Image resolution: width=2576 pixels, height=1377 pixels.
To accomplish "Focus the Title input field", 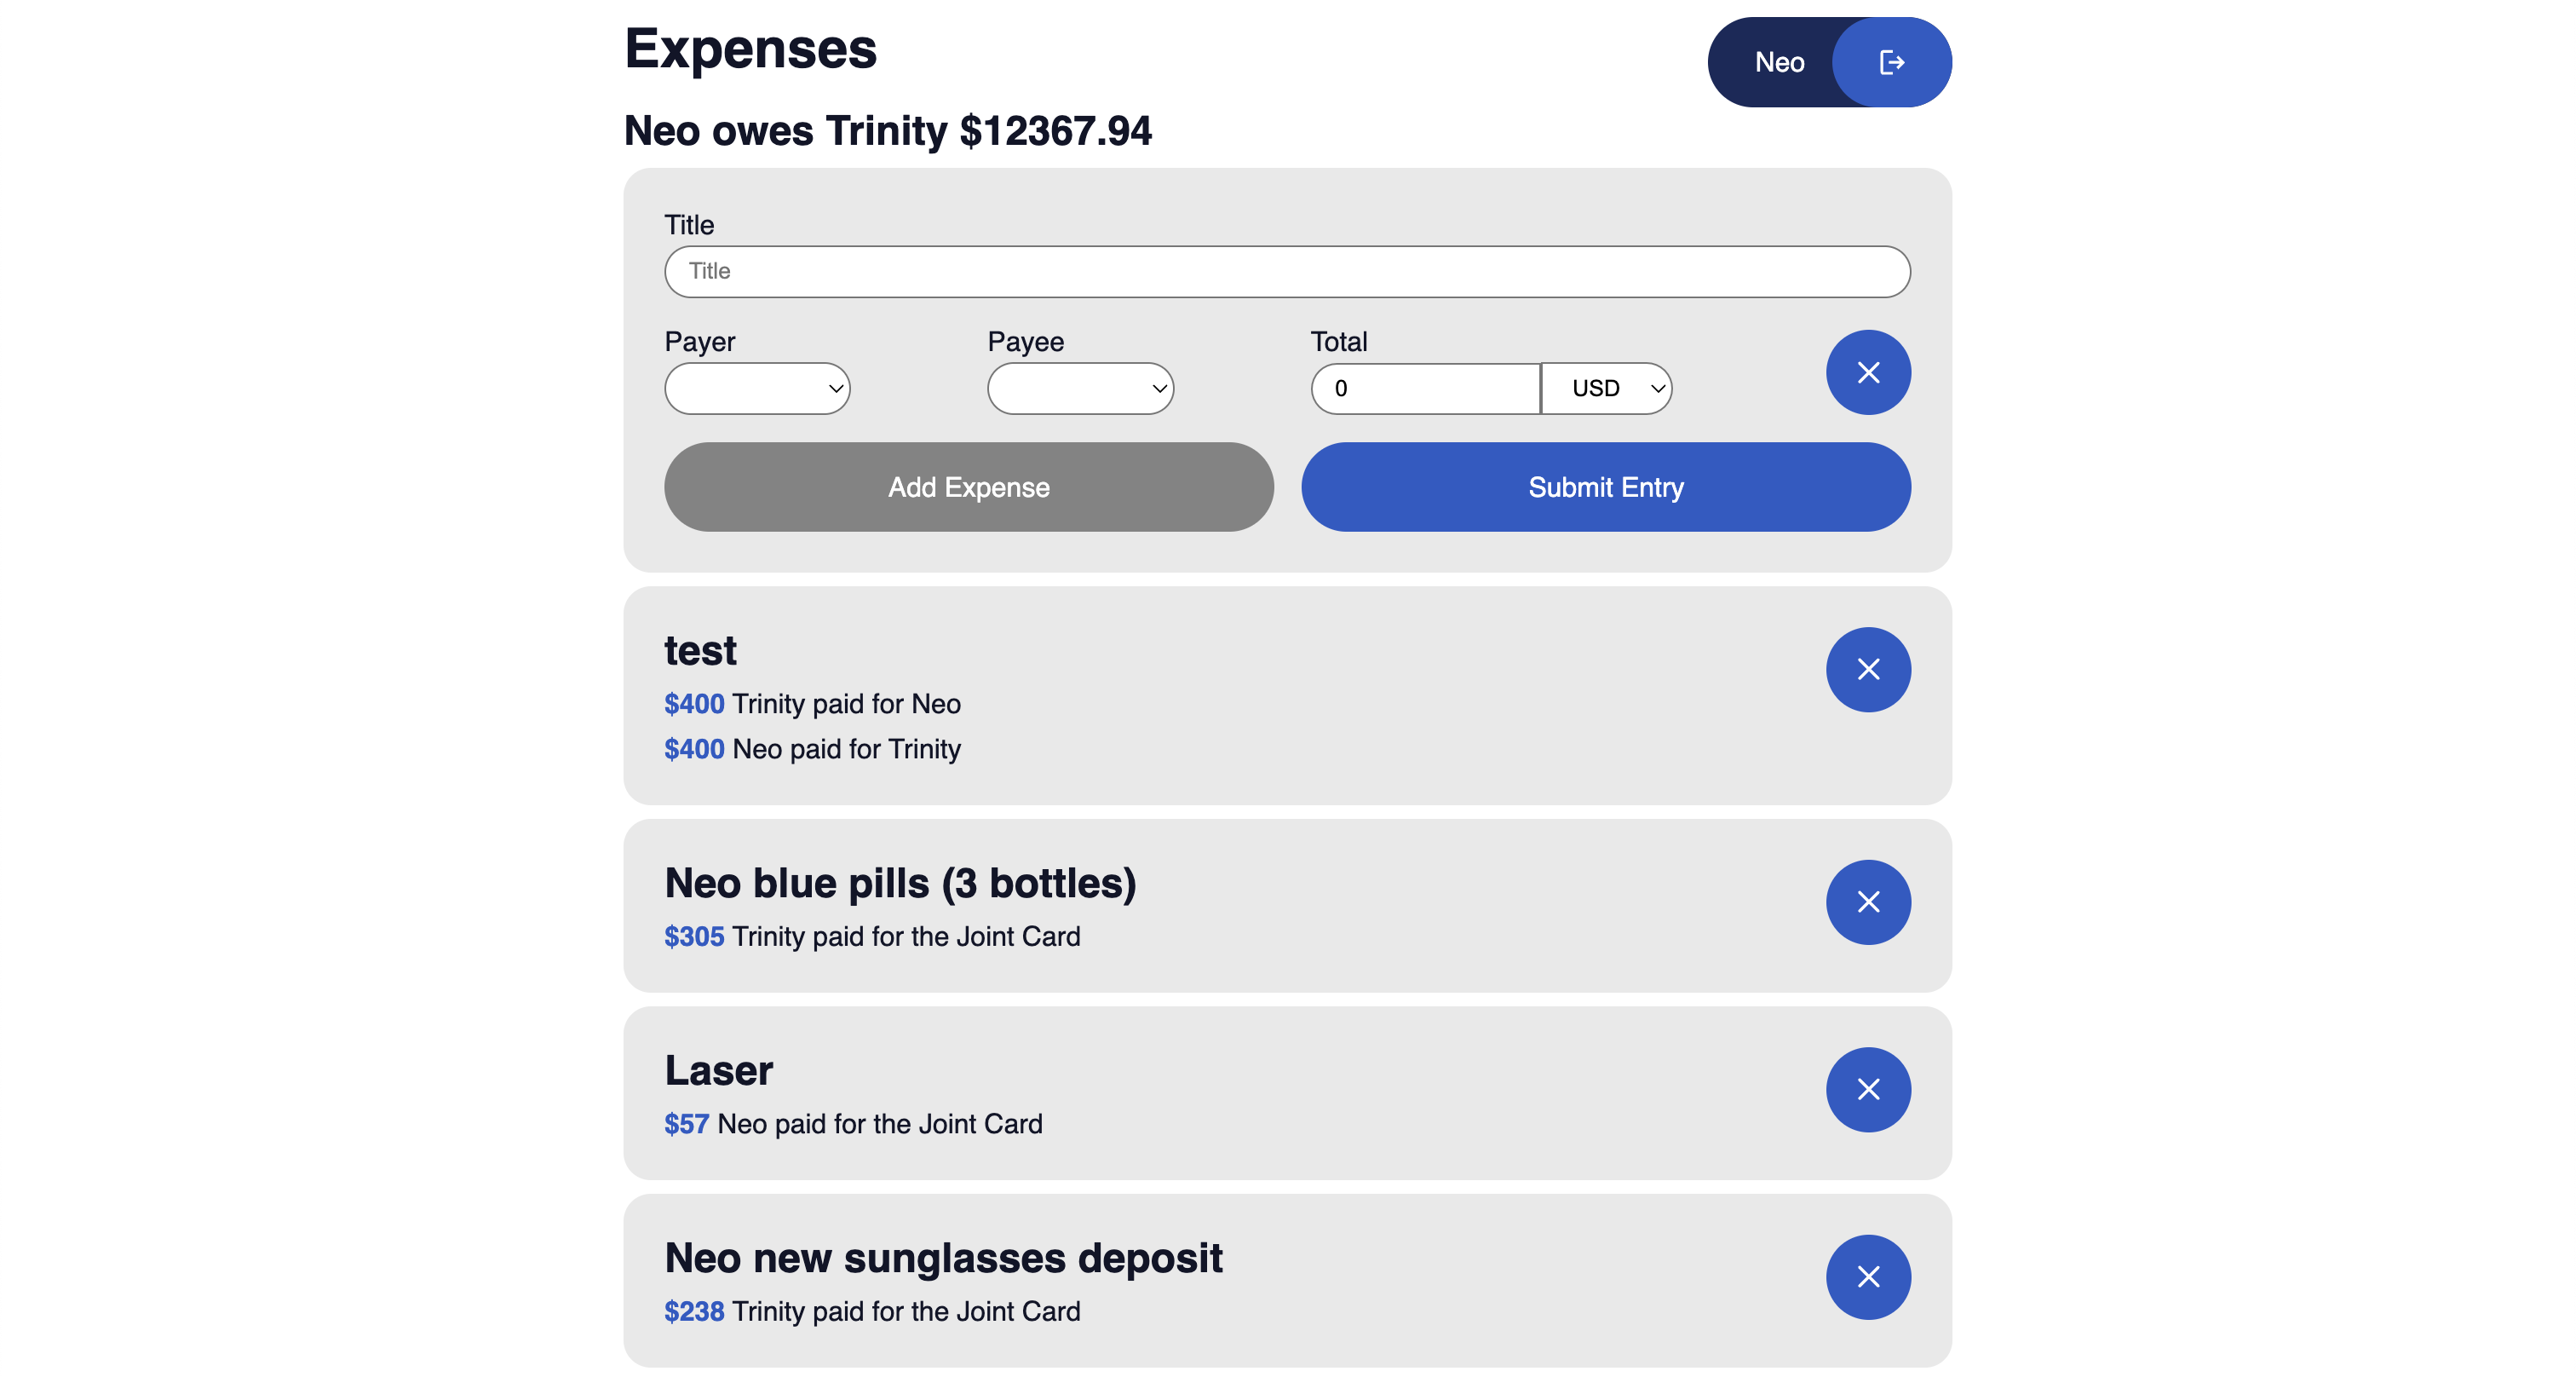I will [1286, 271].
